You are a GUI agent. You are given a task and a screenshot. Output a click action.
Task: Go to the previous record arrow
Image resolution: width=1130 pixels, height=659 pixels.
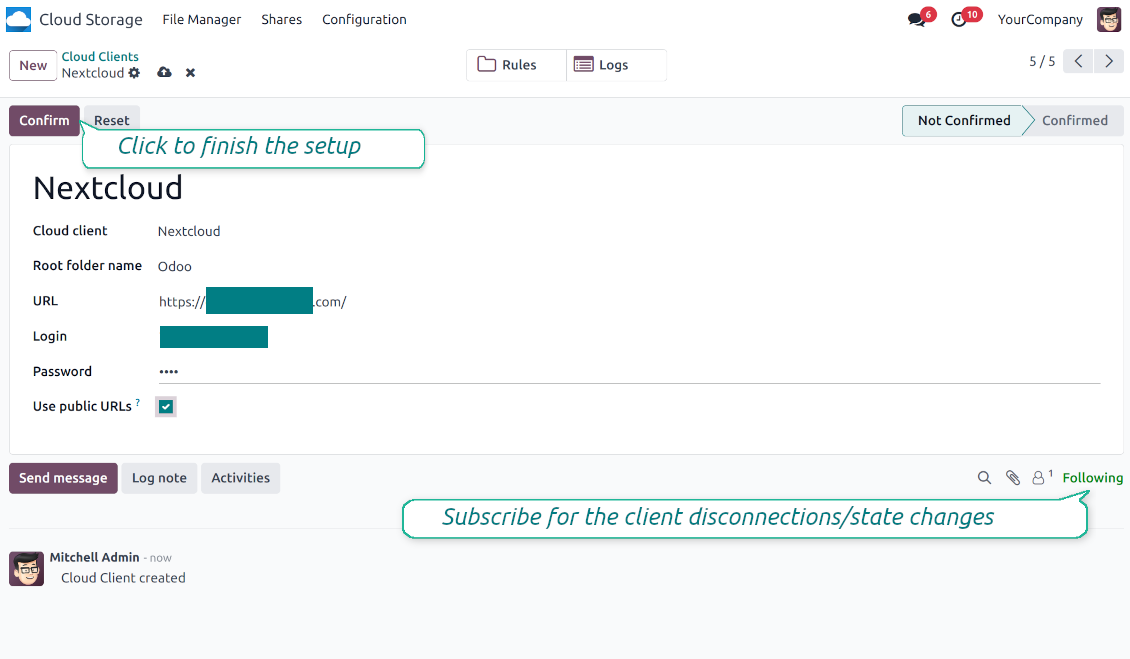pos(1079,61)
